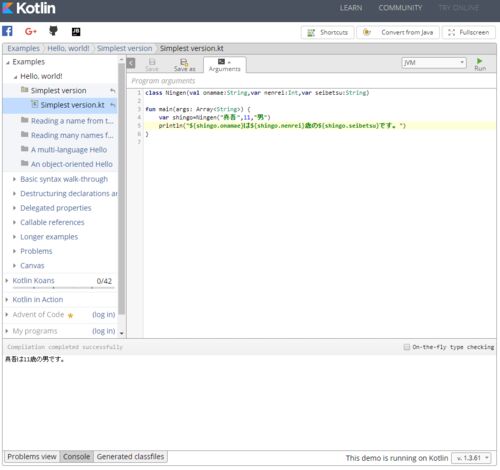Click Examples breadcrumb
Image resolution: width=500 pixels, height=470 pixels.
23,48
